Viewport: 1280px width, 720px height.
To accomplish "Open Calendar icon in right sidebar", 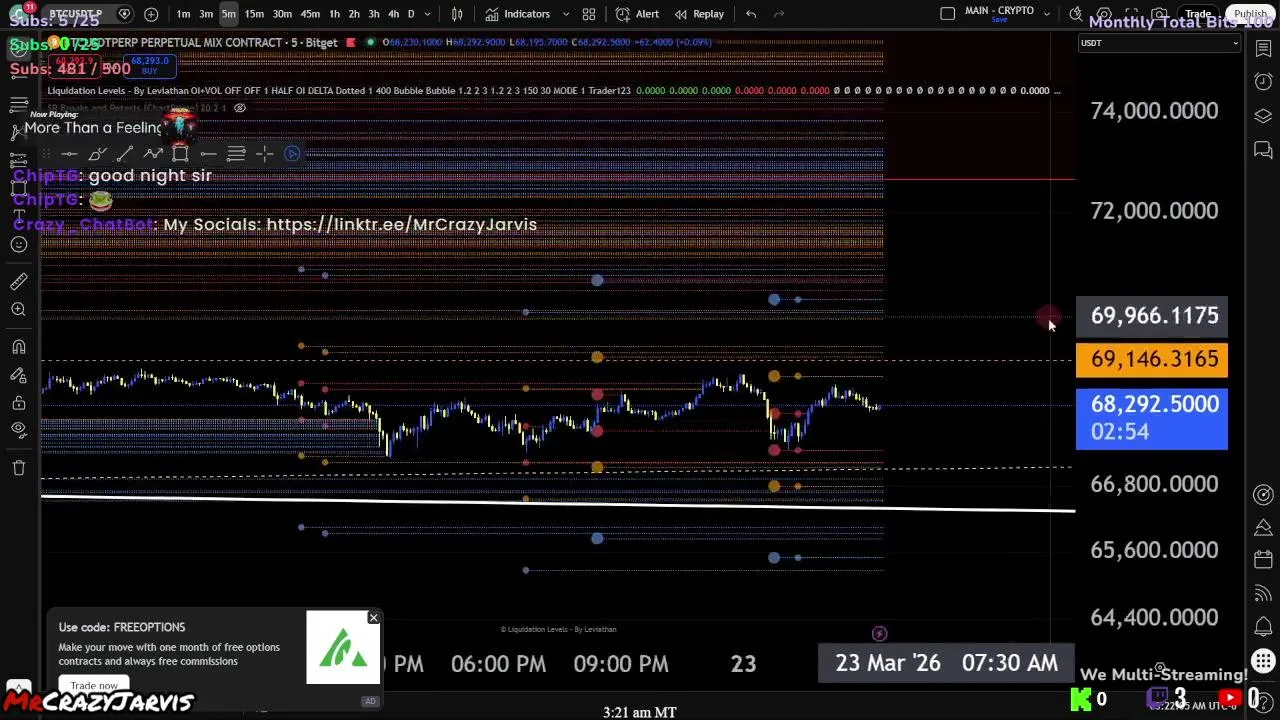I will click(1263, 559).
